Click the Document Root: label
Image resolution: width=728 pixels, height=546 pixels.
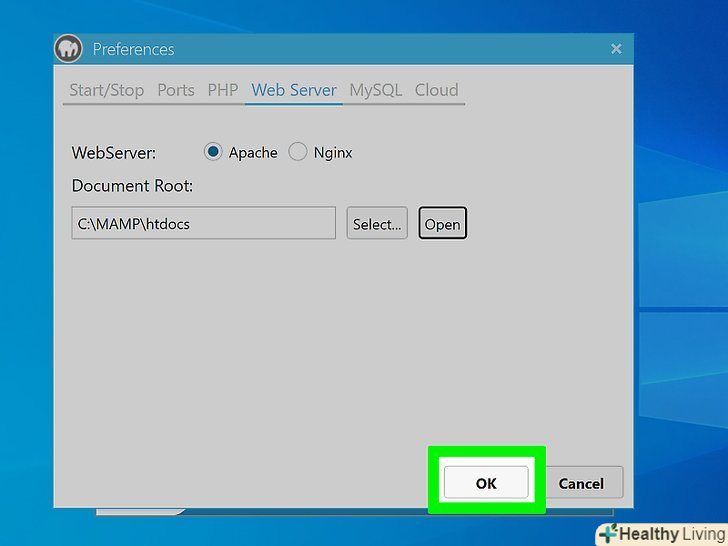point(132,186)
